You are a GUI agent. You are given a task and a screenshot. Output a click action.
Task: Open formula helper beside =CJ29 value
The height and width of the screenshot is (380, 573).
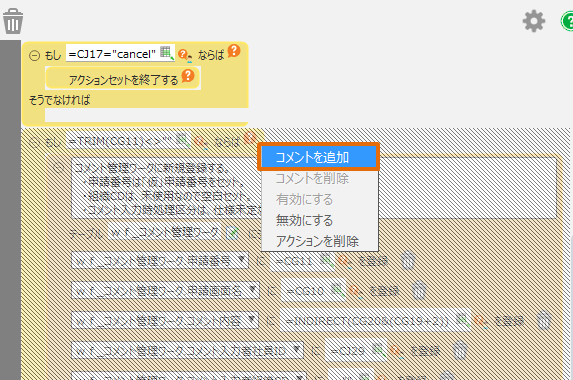(397, 352)
